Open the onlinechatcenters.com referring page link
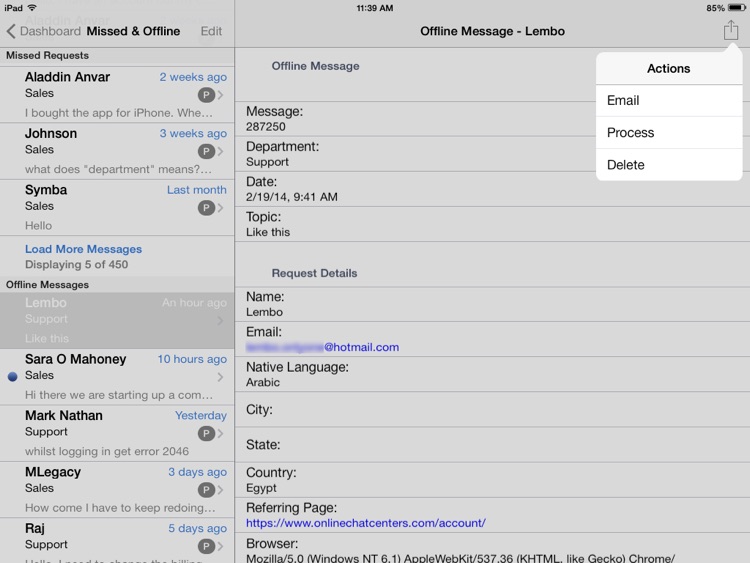 point(366,523)
